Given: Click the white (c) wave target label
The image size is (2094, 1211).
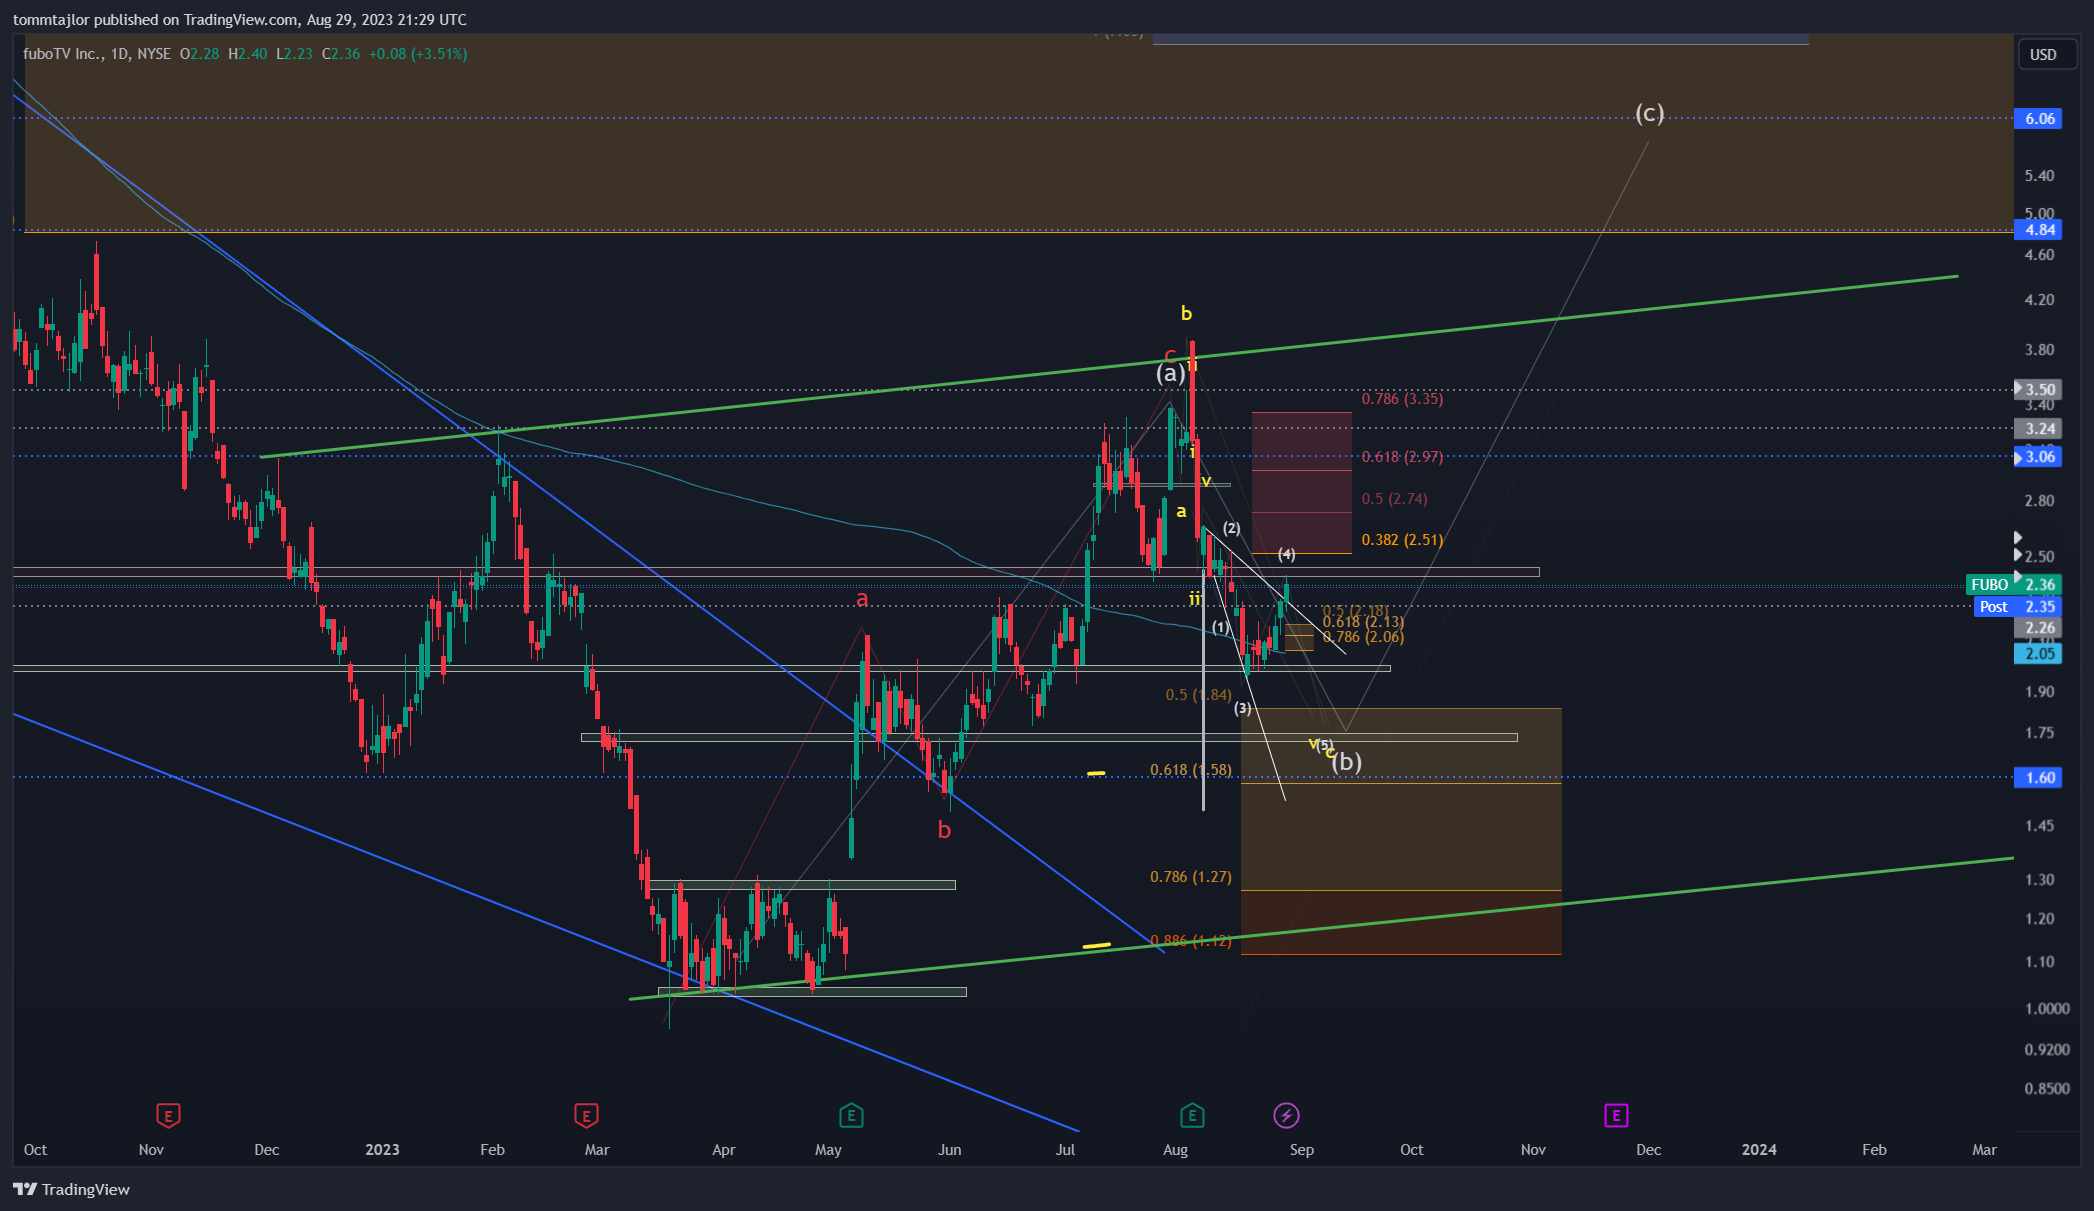Looking at the screenshot, I should pos(1649,113).
